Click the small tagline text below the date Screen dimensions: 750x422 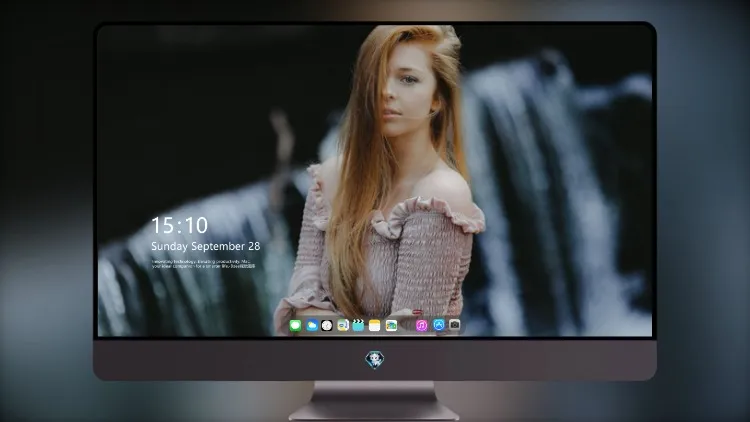(203, 264)
